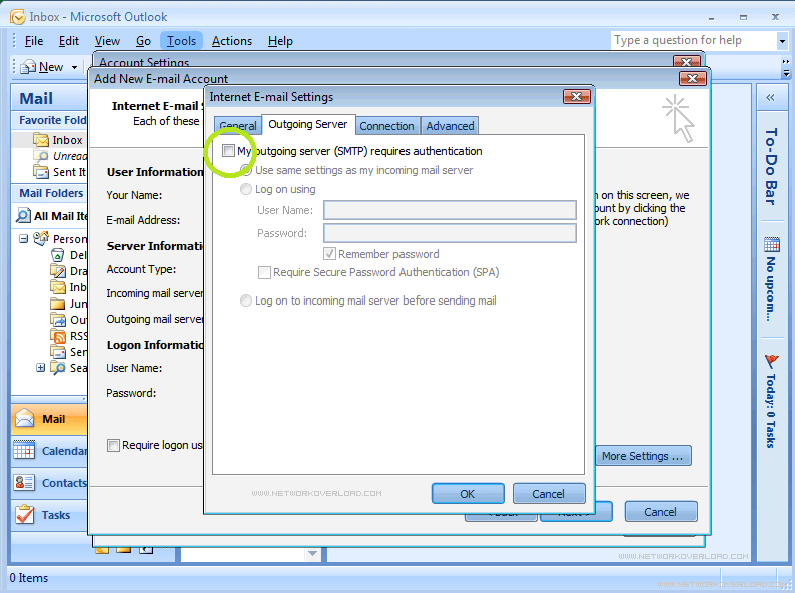Image resolution: width=795 pixels, height=593 pixels.
Task: Select the Inbox folder icon in Favorites
Action: pos(41,140)
